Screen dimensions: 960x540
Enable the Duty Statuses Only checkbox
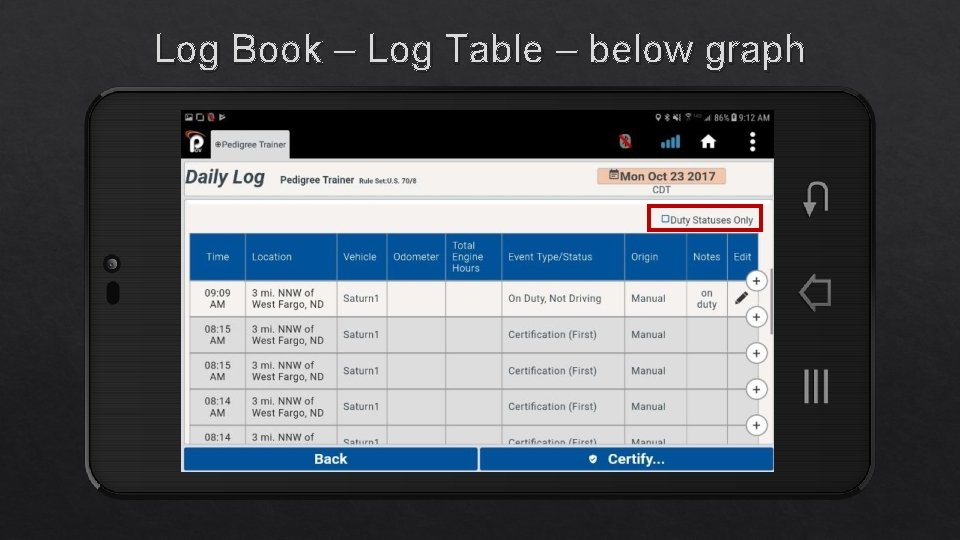click(x=665, y=219)
